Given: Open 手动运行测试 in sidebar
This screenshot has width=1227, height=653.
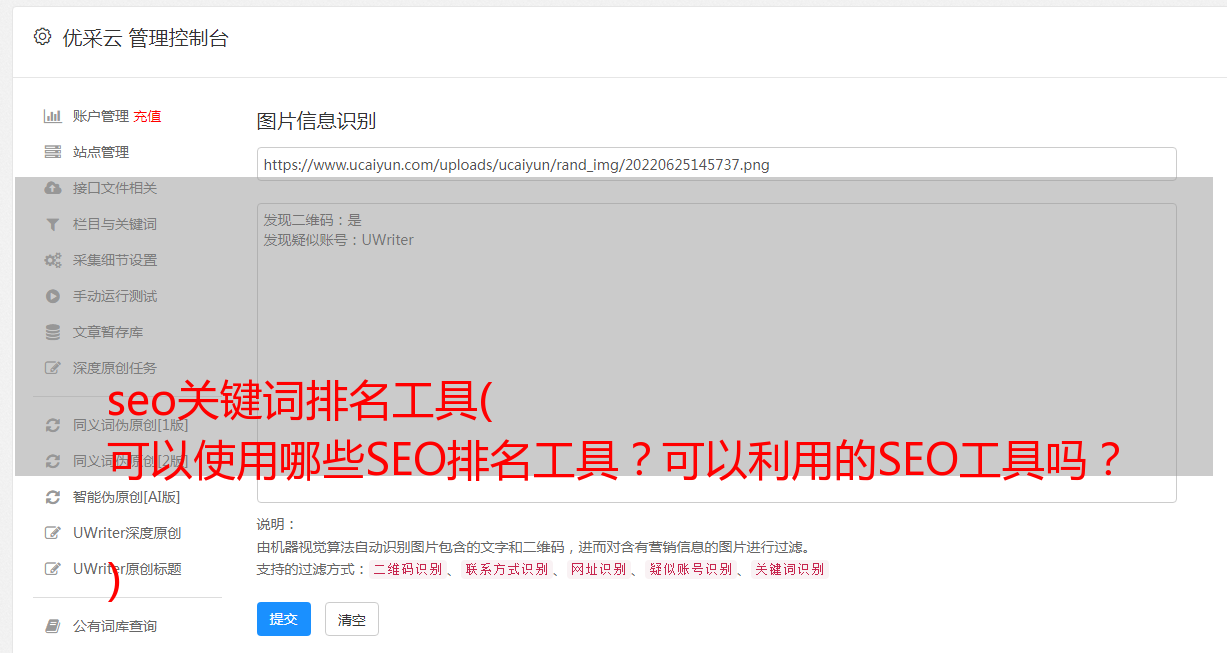Looking at the screenshot, I should click(115, 296).
